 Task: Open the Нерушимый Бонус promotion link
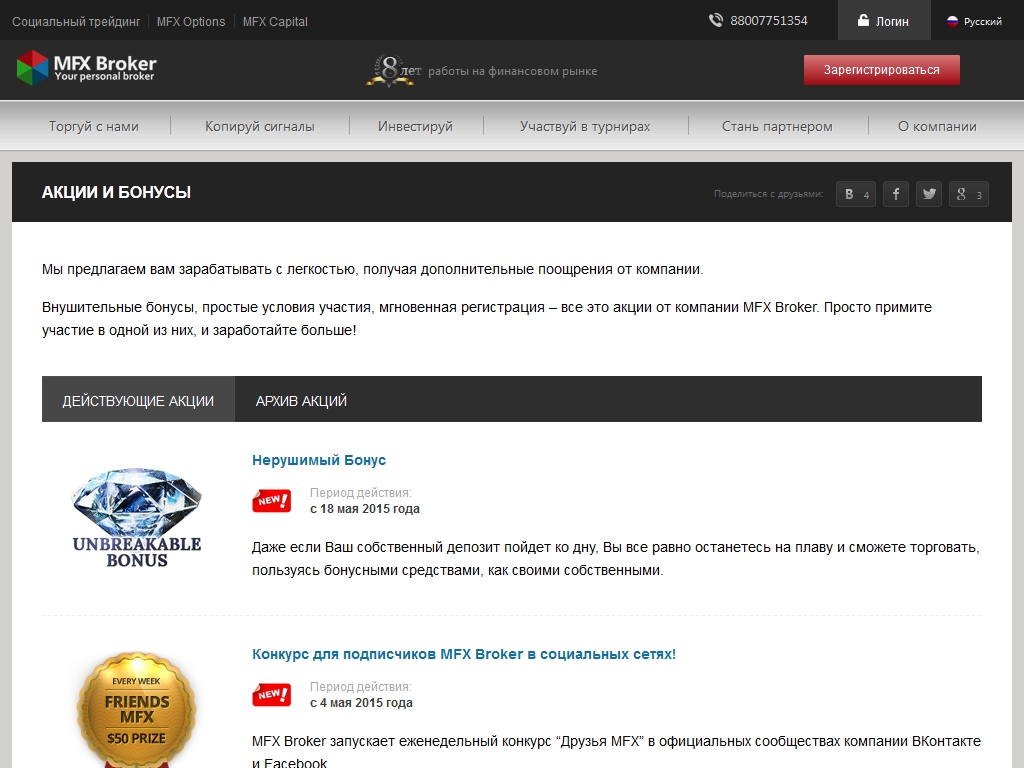coord(319,460)
